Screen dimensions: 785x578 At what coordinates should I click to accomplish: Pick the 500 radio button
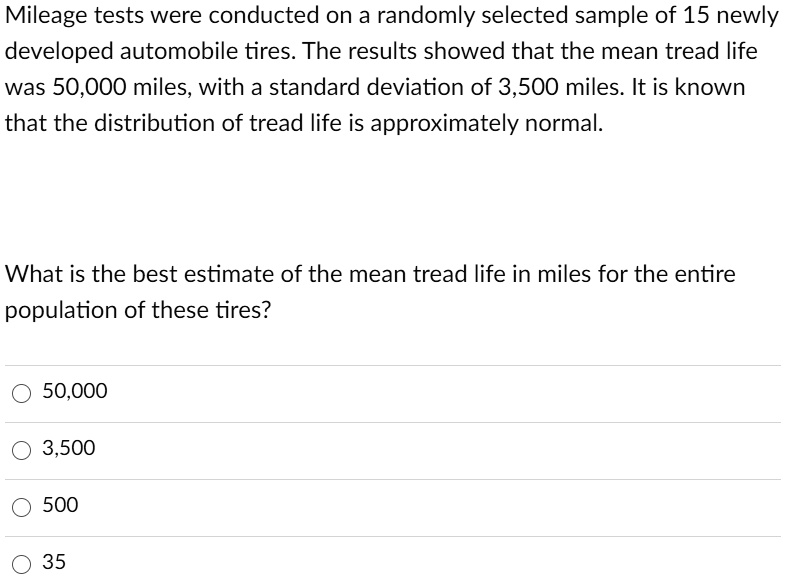click(22, 506)
